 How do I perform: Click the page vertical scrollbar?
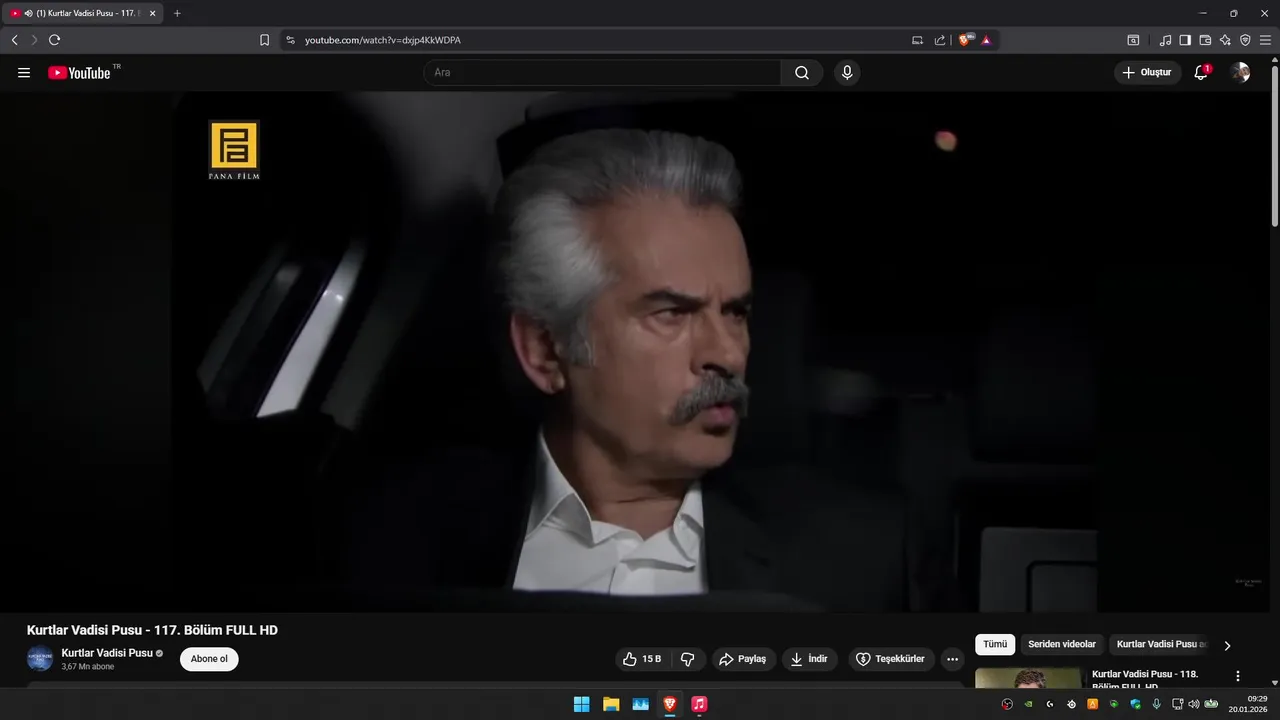(x=1274, y=145)
